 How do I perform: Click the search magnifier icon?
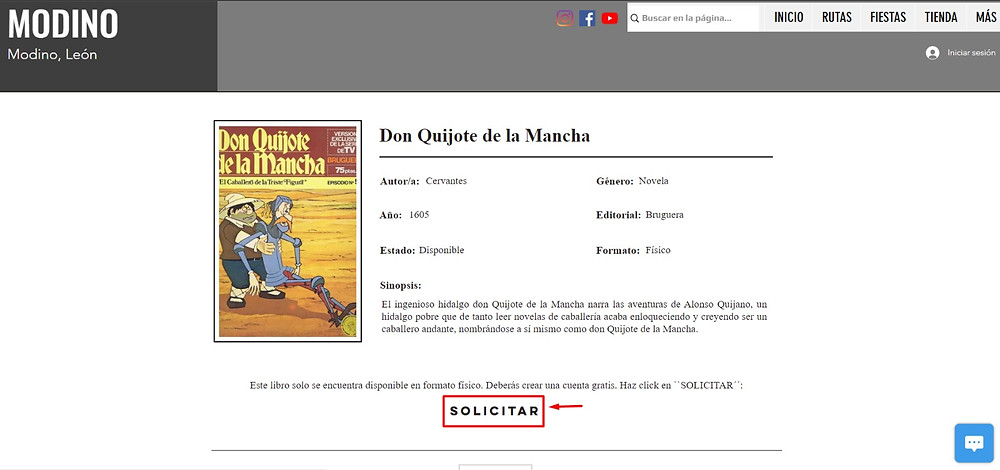635,18
